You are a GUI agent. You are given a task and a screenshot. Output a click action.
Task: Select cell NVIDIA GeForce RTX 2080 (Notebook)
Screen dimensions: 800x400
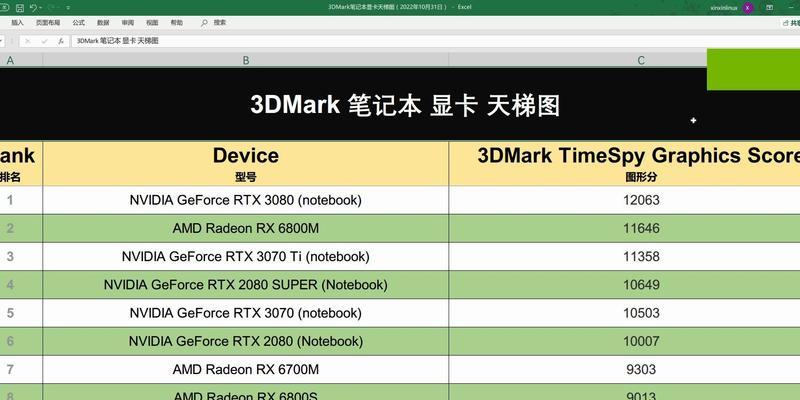245,341
